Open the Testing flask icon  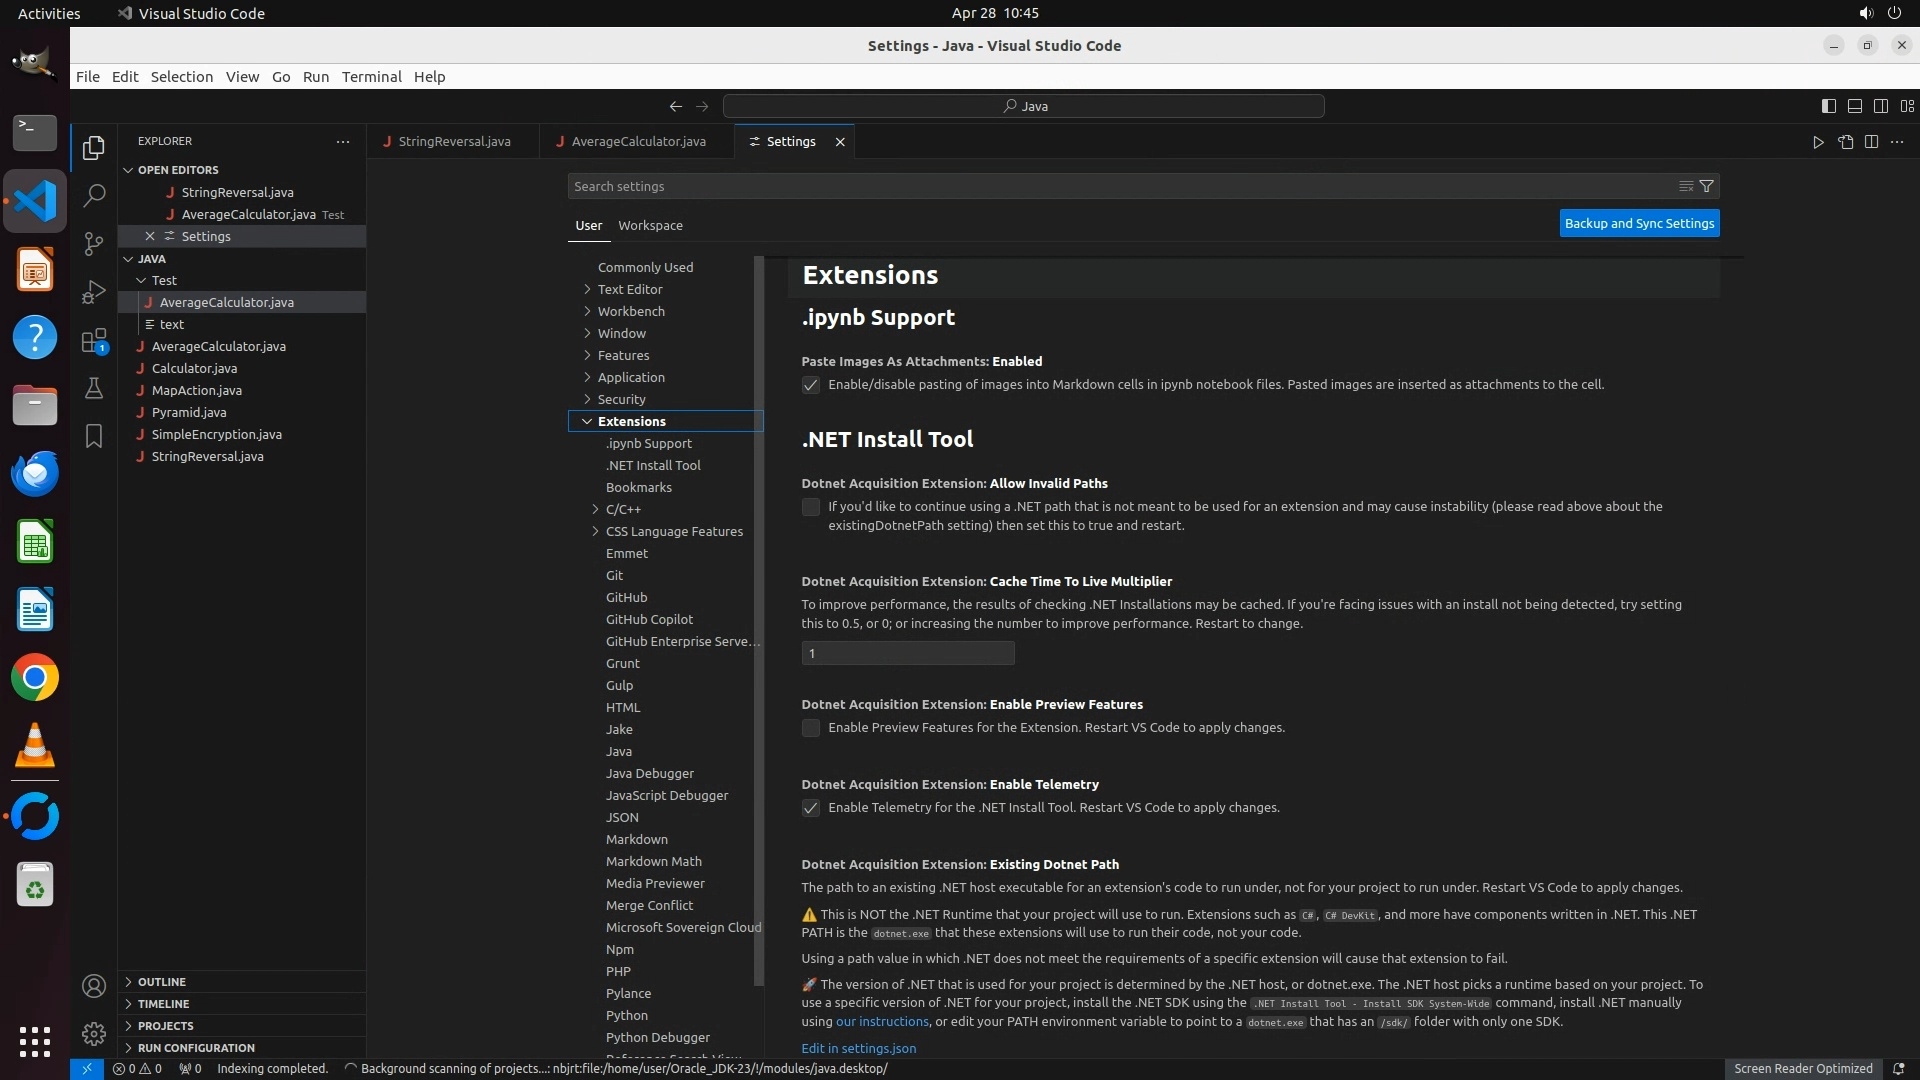click(x=94, y=388)
